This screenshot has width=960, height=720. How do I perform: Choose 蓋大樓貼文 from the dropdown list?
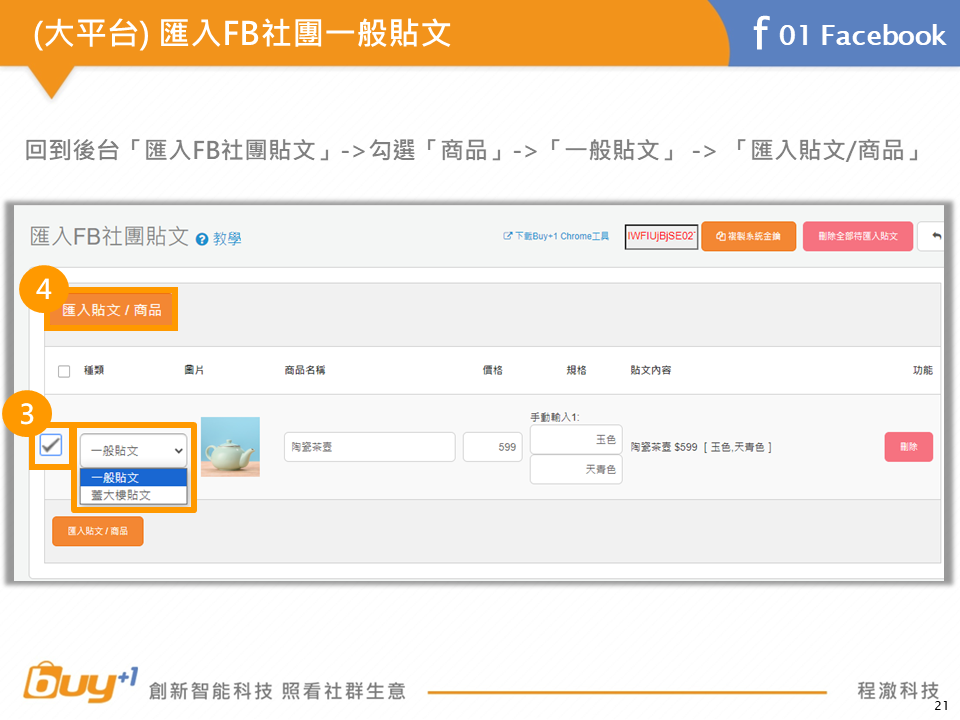[133, 495]
